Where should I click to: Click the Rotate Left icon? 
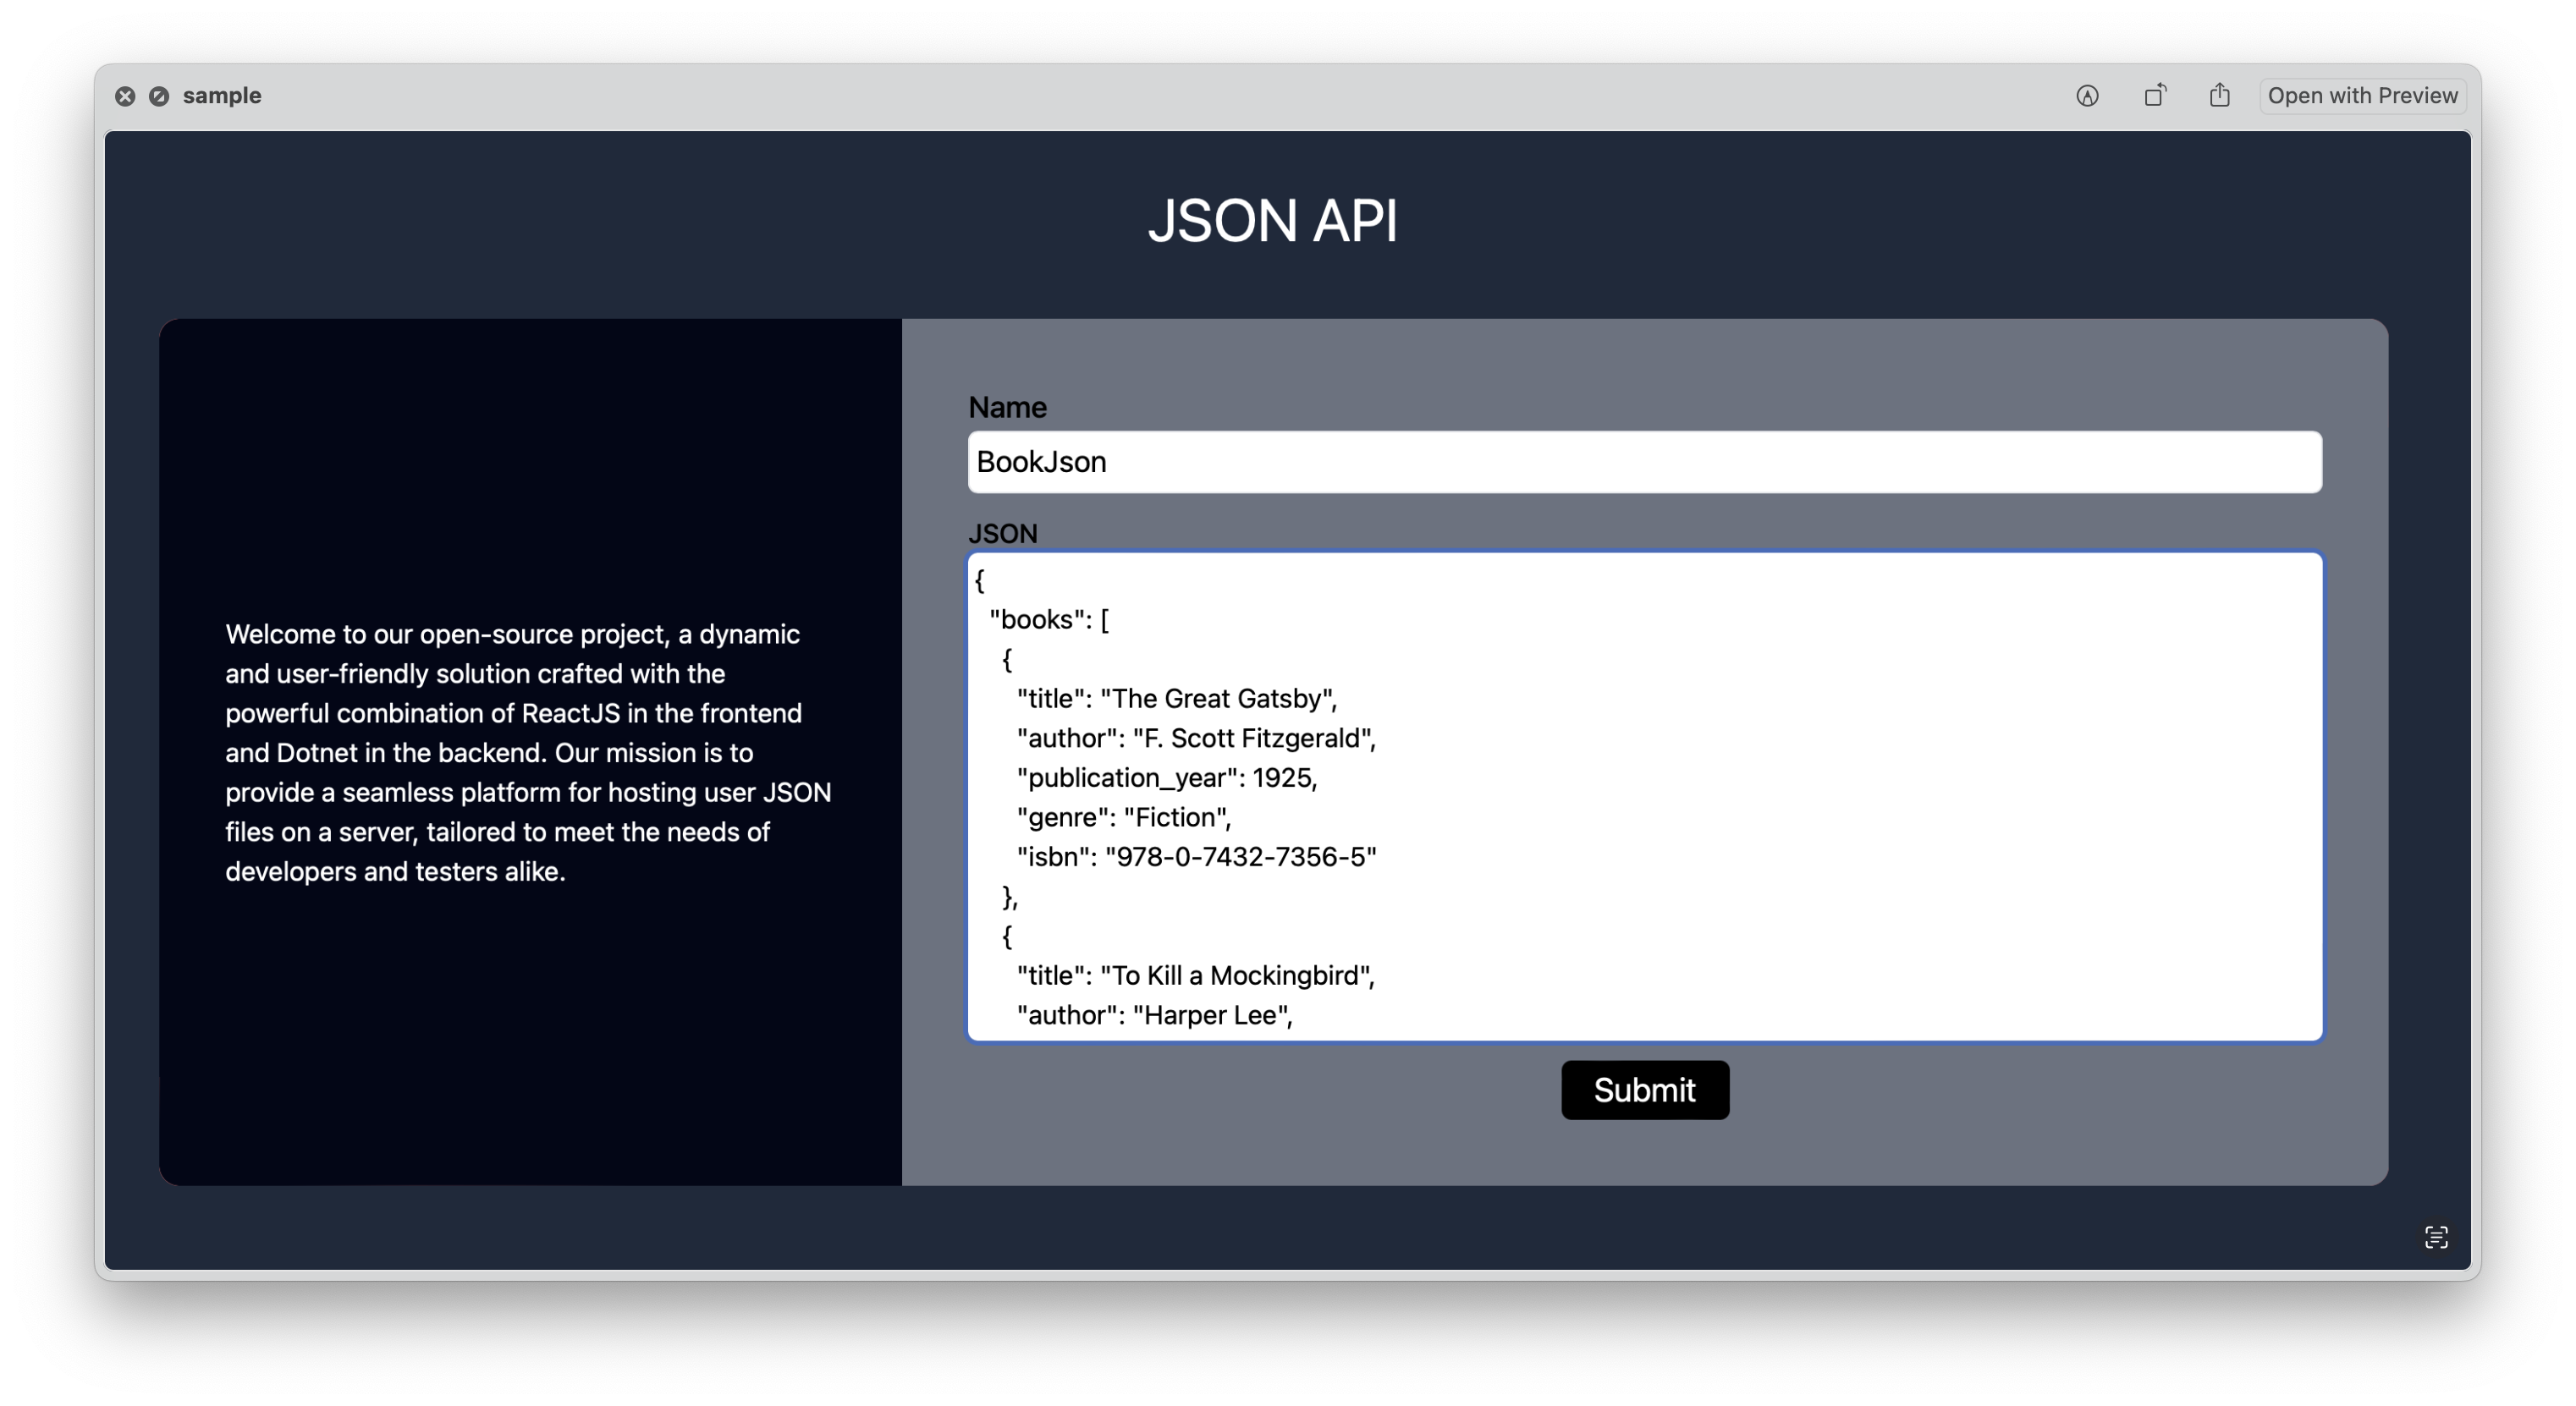(2155, 96)
